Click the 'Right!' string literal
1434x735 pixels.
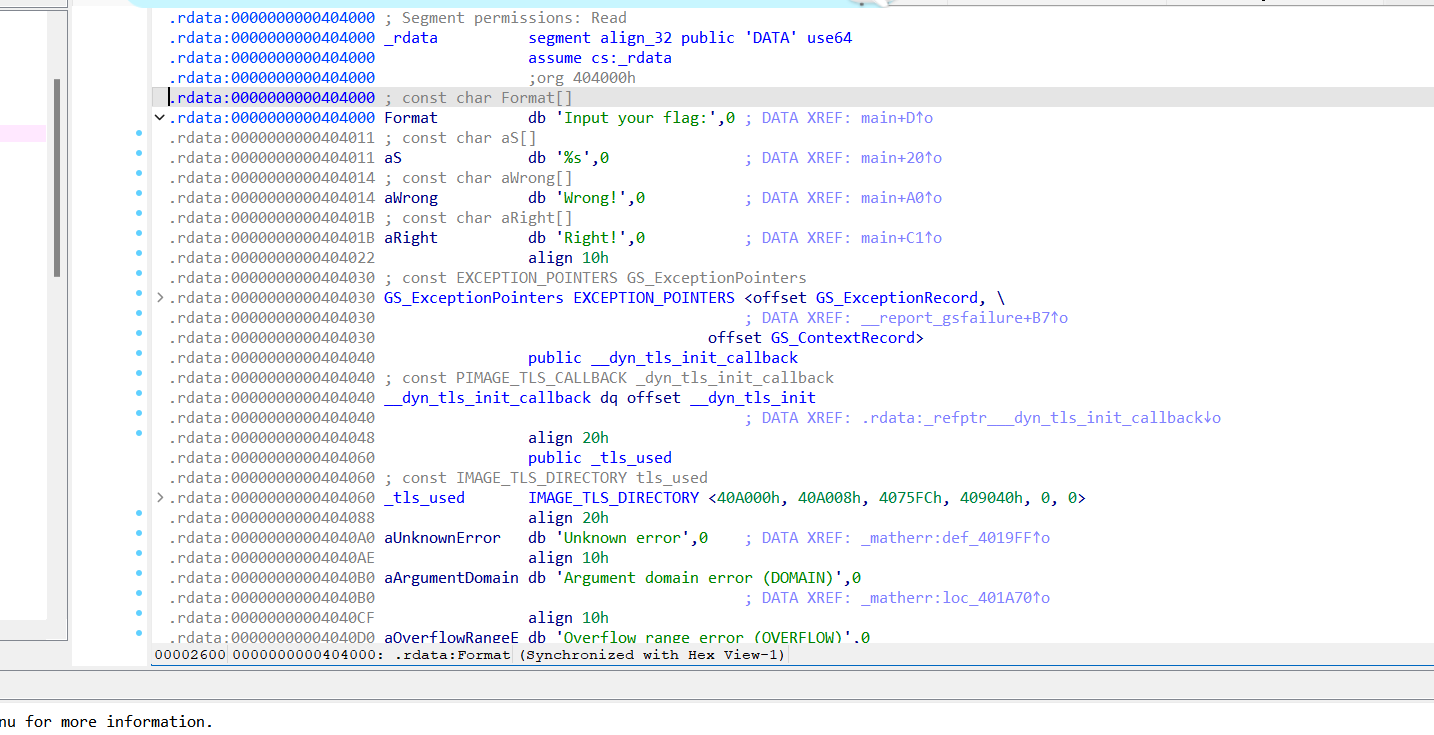(591, 238)
